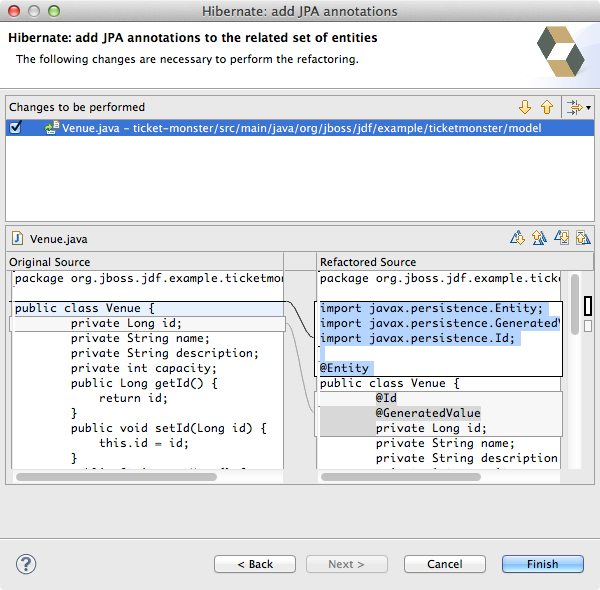Close the dialog with red window button

tap(14, 11)
